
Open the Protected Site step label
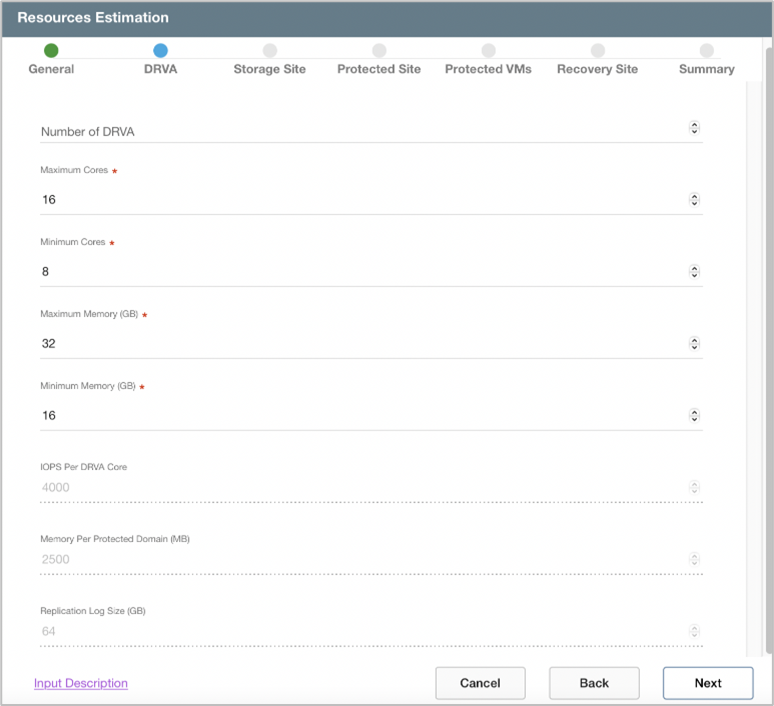pos(379,69)
